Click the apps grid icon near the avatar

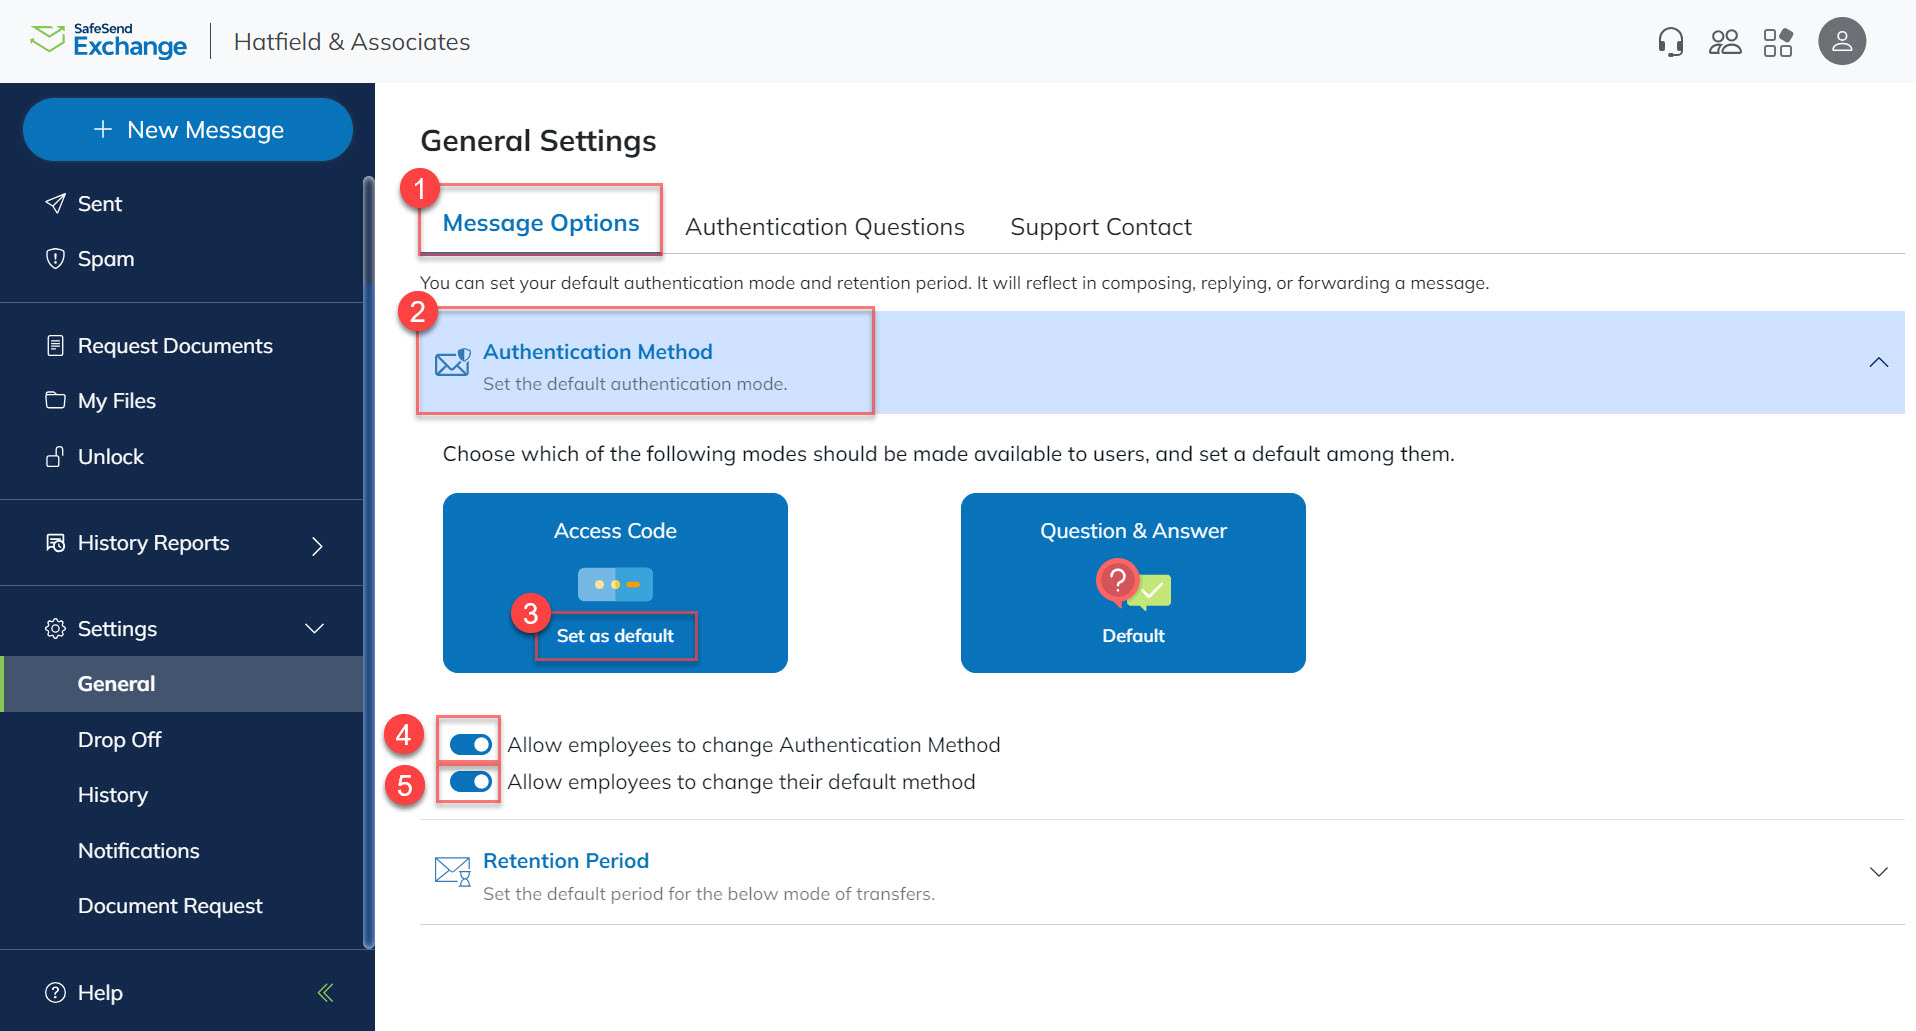click(x=1779, y=41)
